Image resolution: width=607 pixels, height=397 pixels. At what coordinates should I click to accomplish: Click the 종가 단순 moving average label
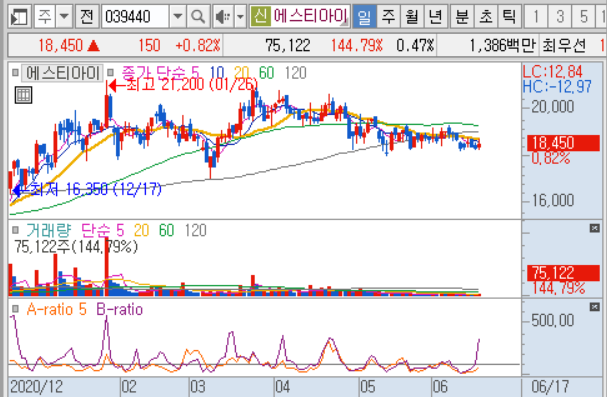pos(155,72)
